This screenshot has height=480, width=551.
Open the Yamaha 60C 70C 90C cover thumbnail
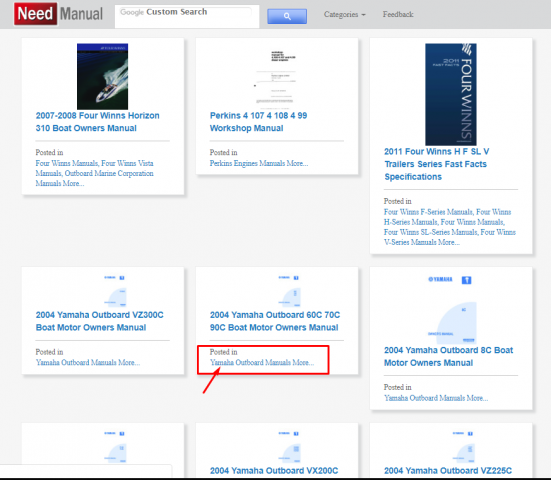coord(289,291)
